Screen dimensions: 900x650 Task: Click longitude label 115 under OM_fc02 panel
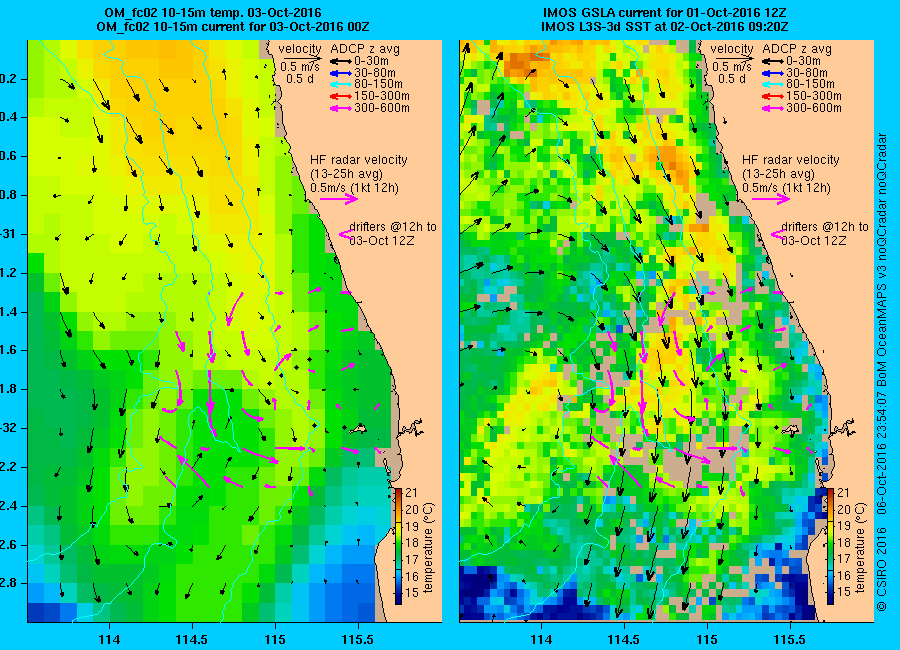[x=275, y=639]
